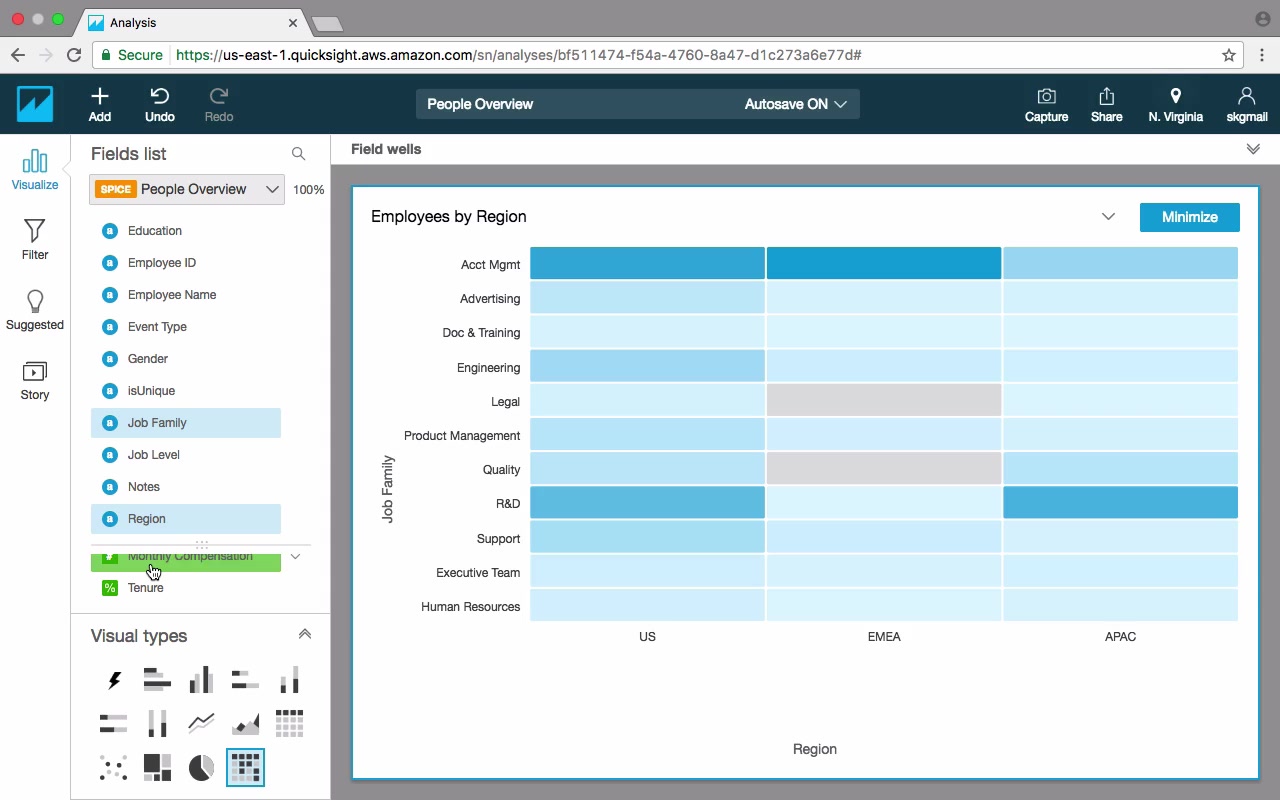Select the Tenure field
This screenshot has width=1280, height=800.
tap(186, 588)
